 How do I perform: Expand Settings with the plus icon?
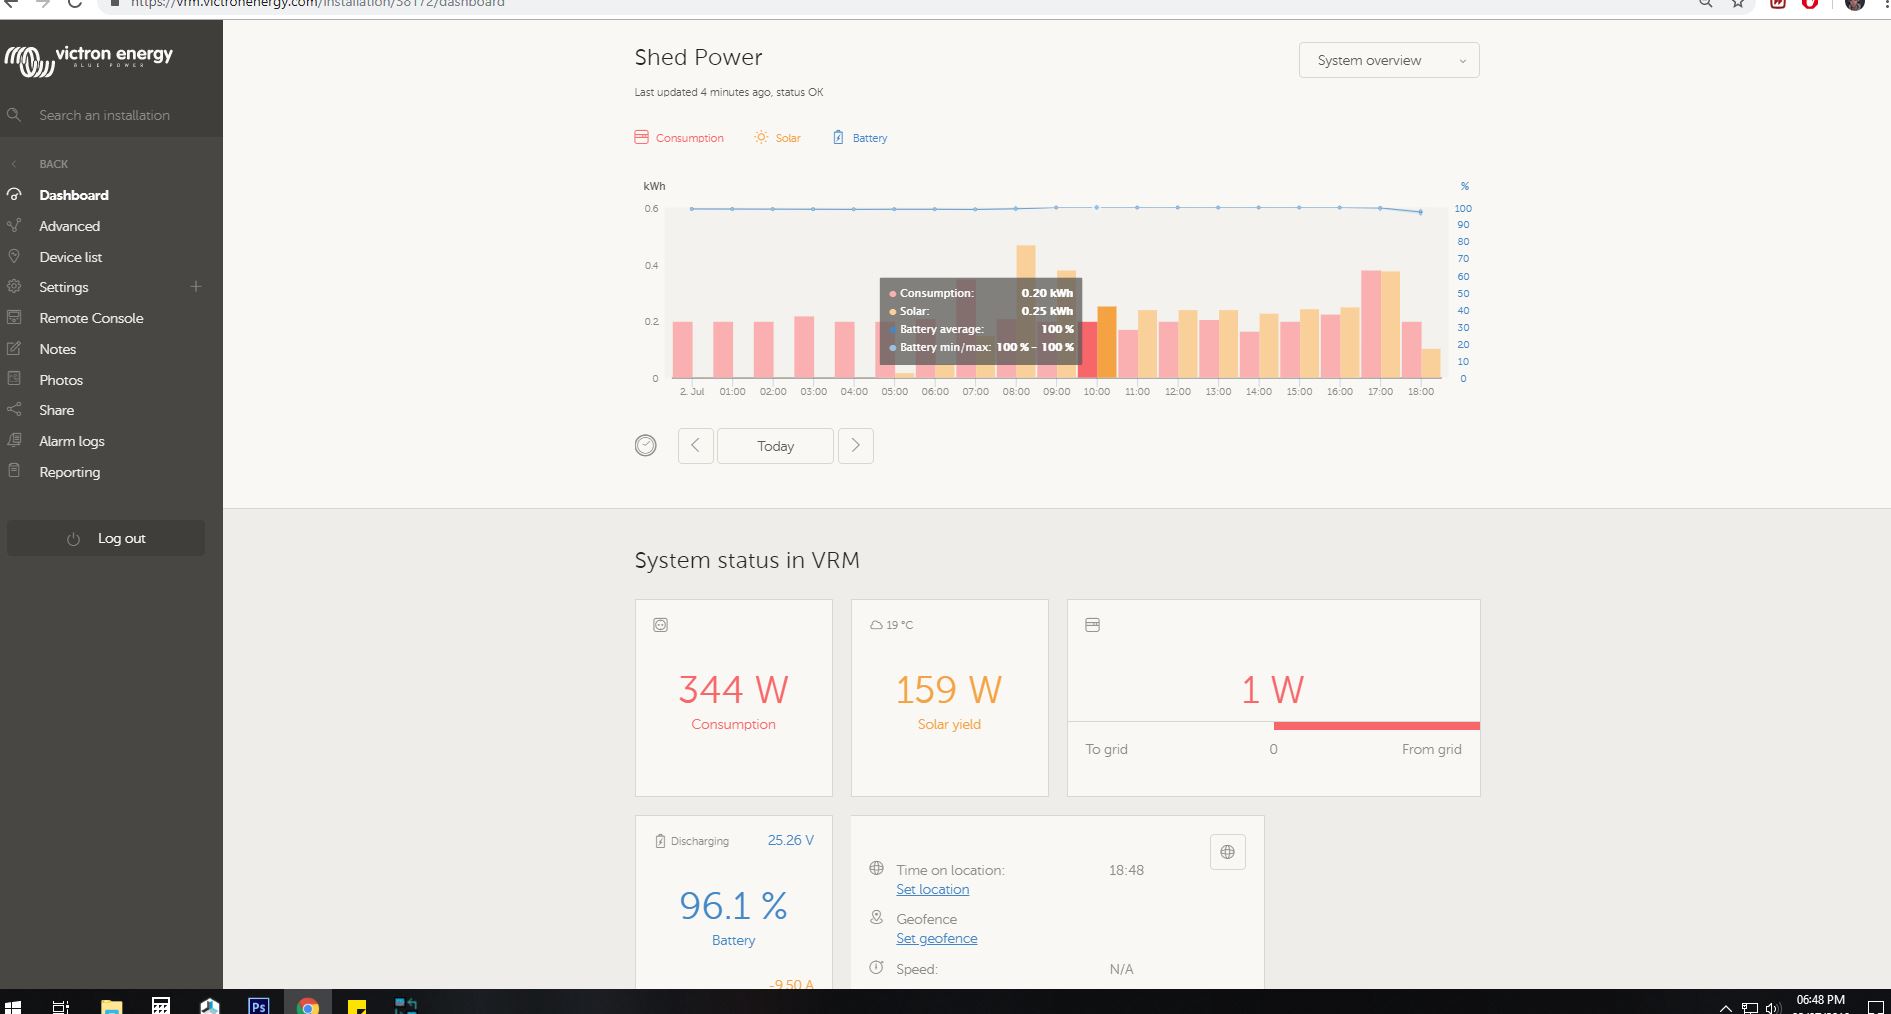tap(196, 286)
